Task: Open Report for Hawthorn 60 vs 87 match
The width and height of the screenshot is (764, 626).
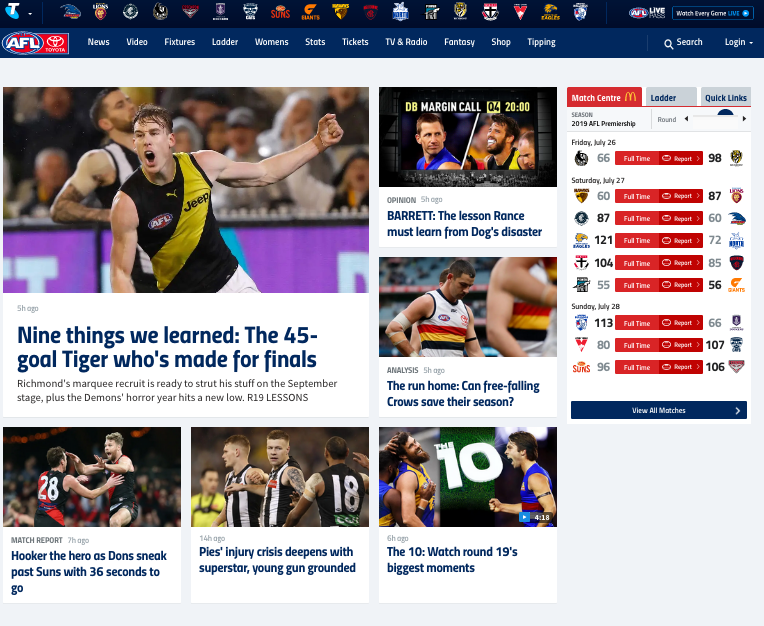Action: coord(681,196)
